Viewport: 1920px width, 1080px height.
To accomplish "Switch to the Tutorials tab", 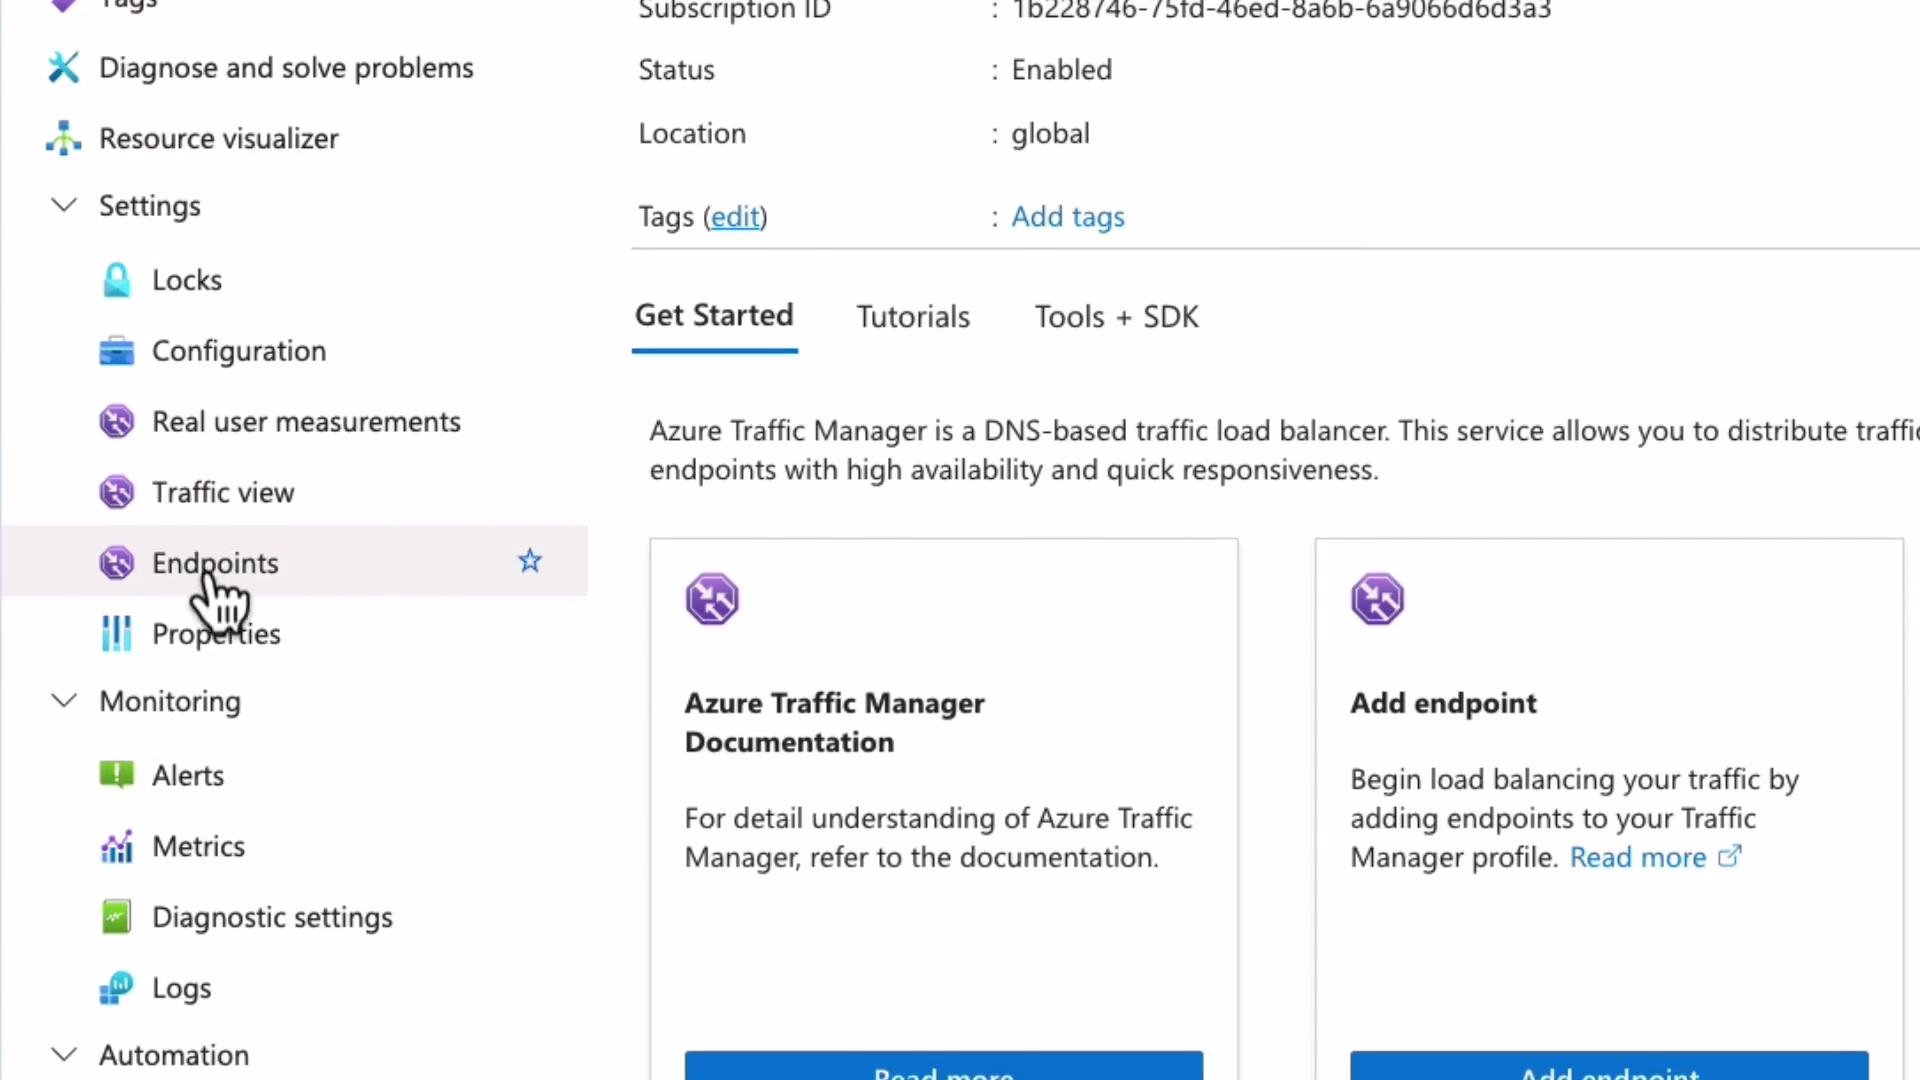I will pyautogui.click(x=913, y=317).
